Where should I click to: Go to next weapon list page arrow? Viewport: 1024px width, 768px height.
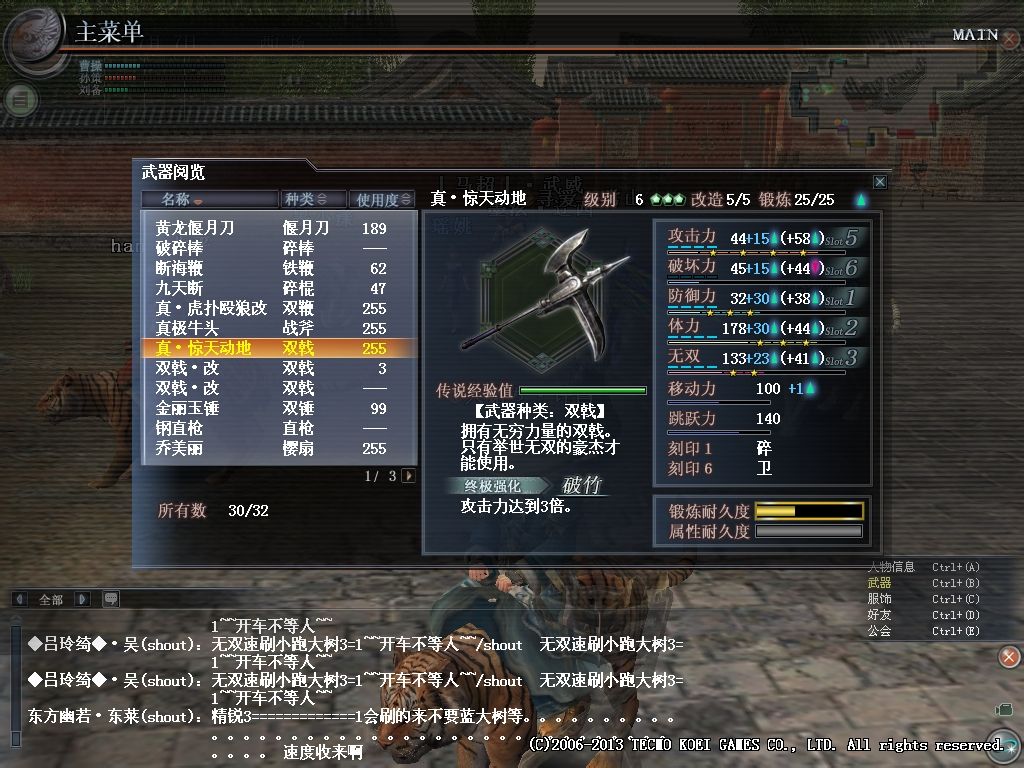point(409,475)
